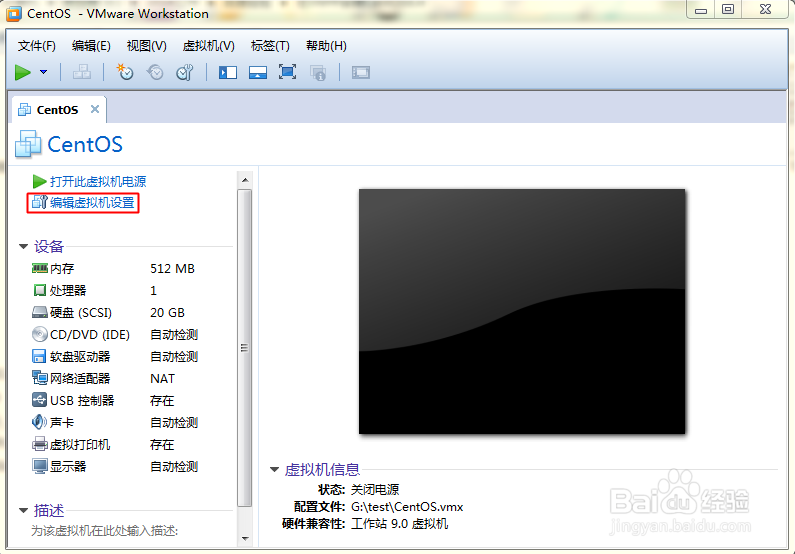Open the 帮助(H) menu
This screenshot has height=554, width=795.
(326, 46)
